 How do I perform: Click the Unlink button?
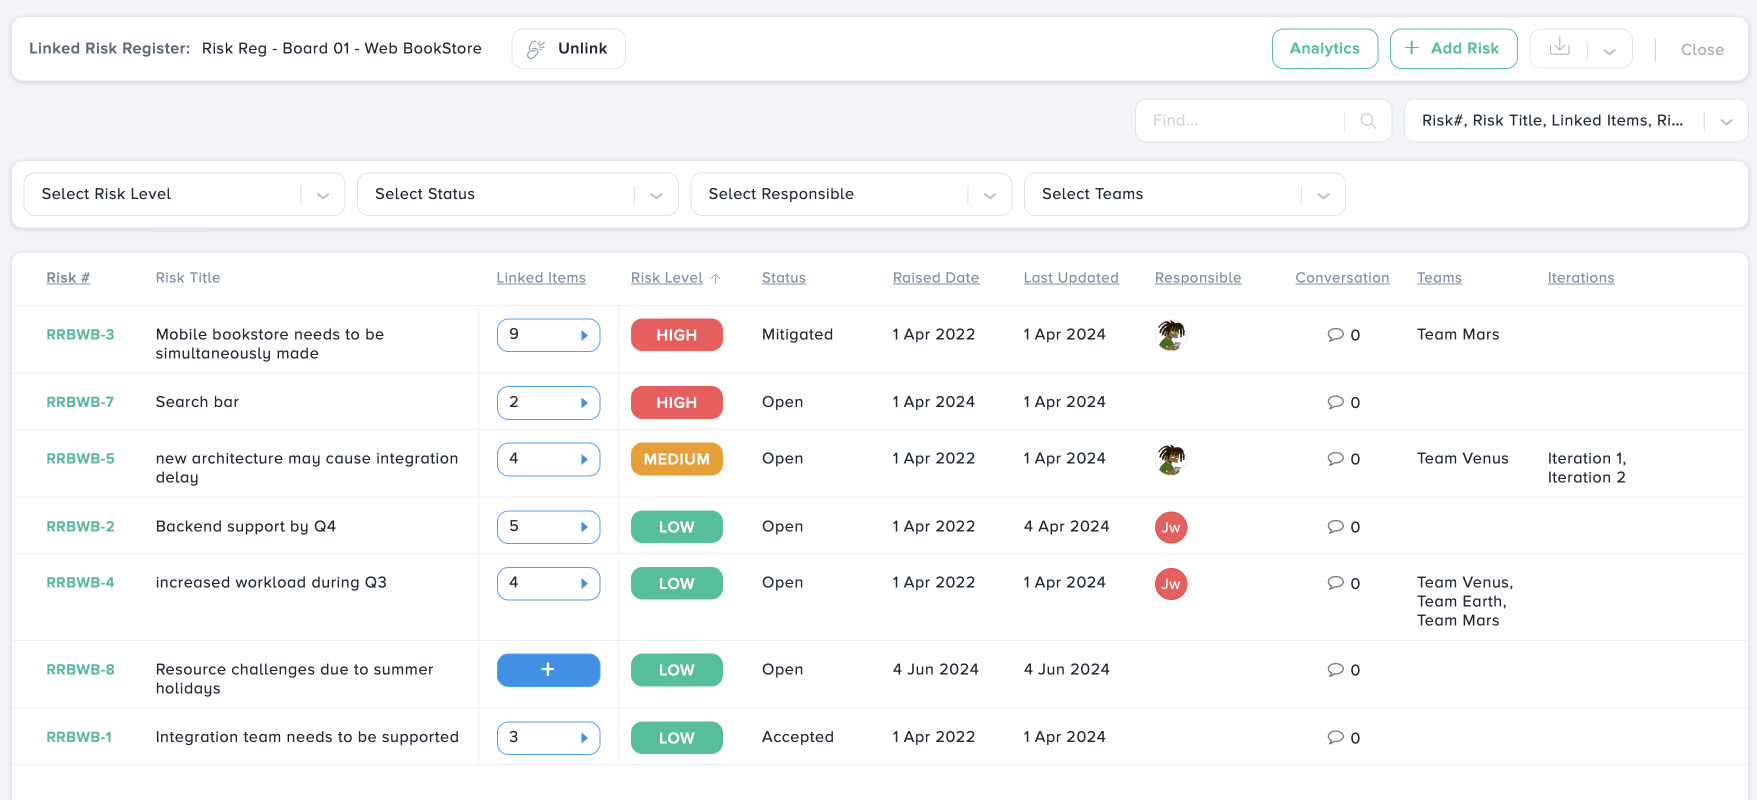point(568,48)
